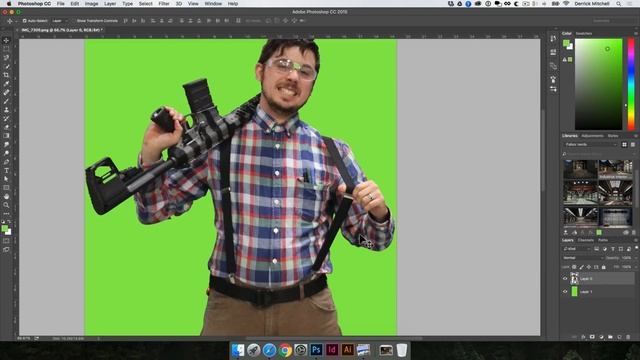This screenshot has height=360, width=640.
Task: Click the foreground color swatch in toolbar
Action: click(5, 229)
